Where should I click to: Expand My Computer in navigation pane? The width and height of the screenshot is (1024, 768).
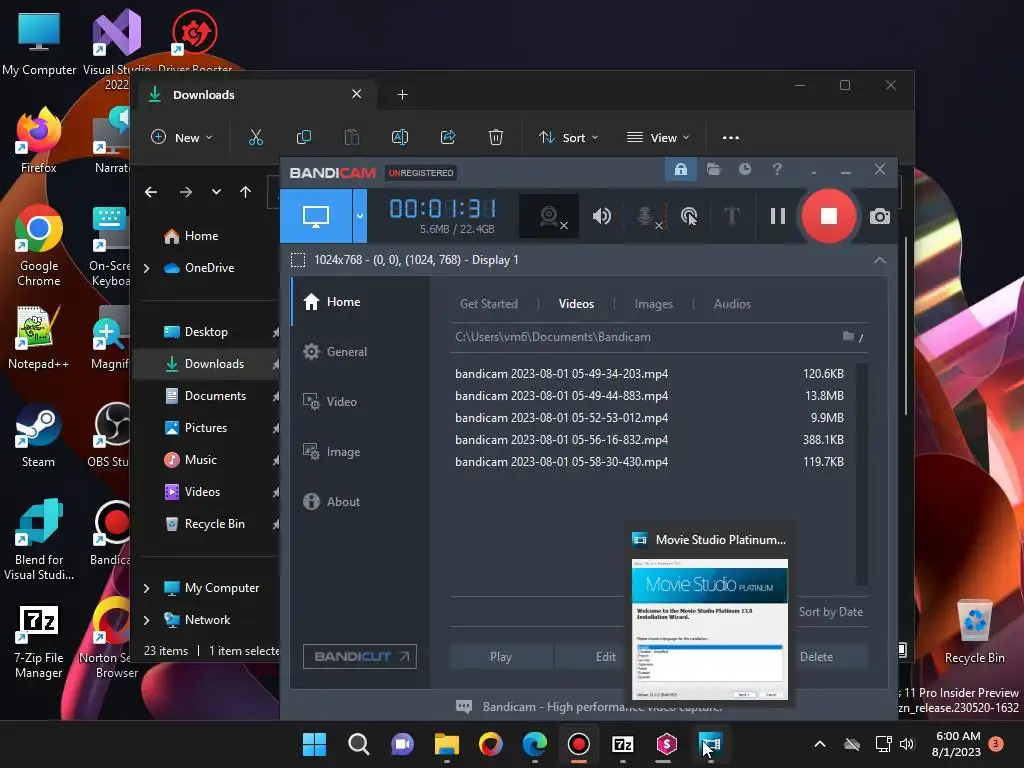pyautogui.click(x=146, y=588)
